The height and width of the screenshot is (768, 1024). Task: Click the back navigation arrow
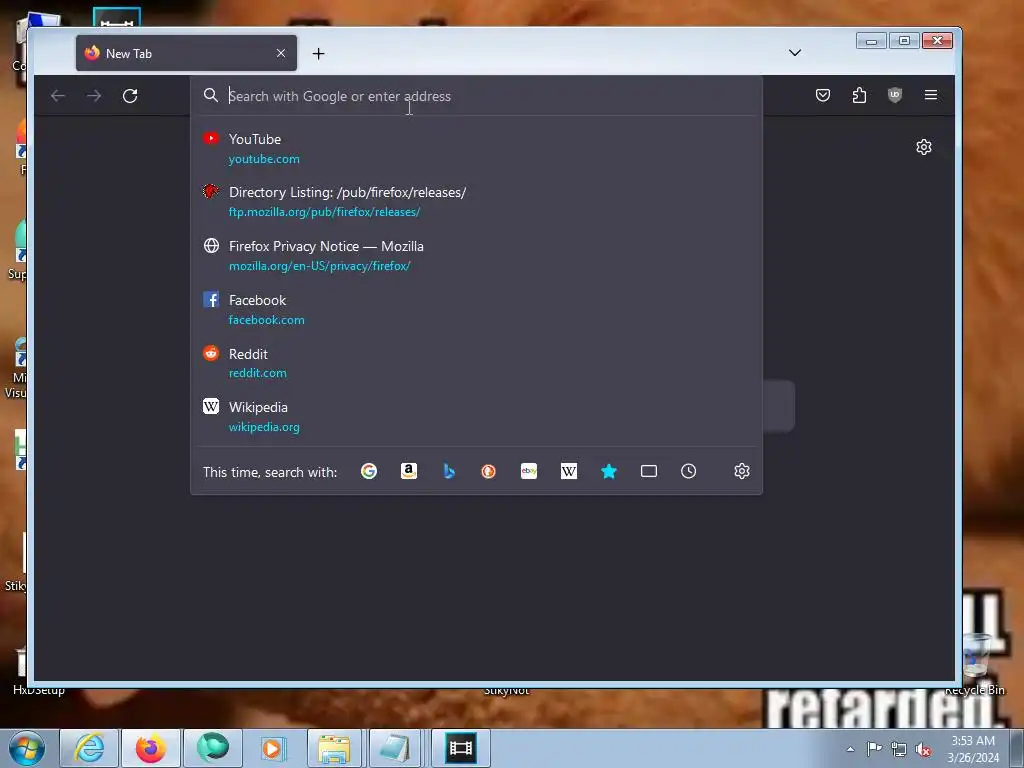[58, 96]
